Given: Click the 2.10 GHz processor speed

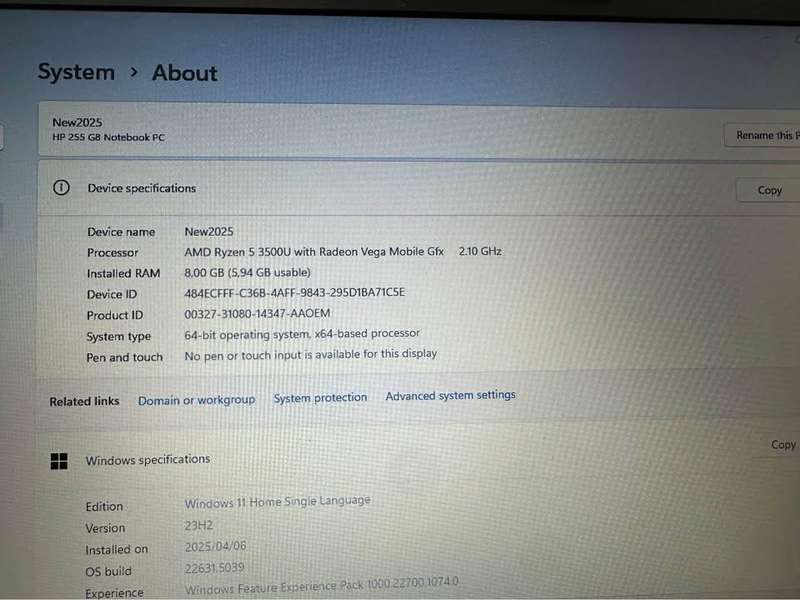Looking at the screenshot, I should click(480, 251).
